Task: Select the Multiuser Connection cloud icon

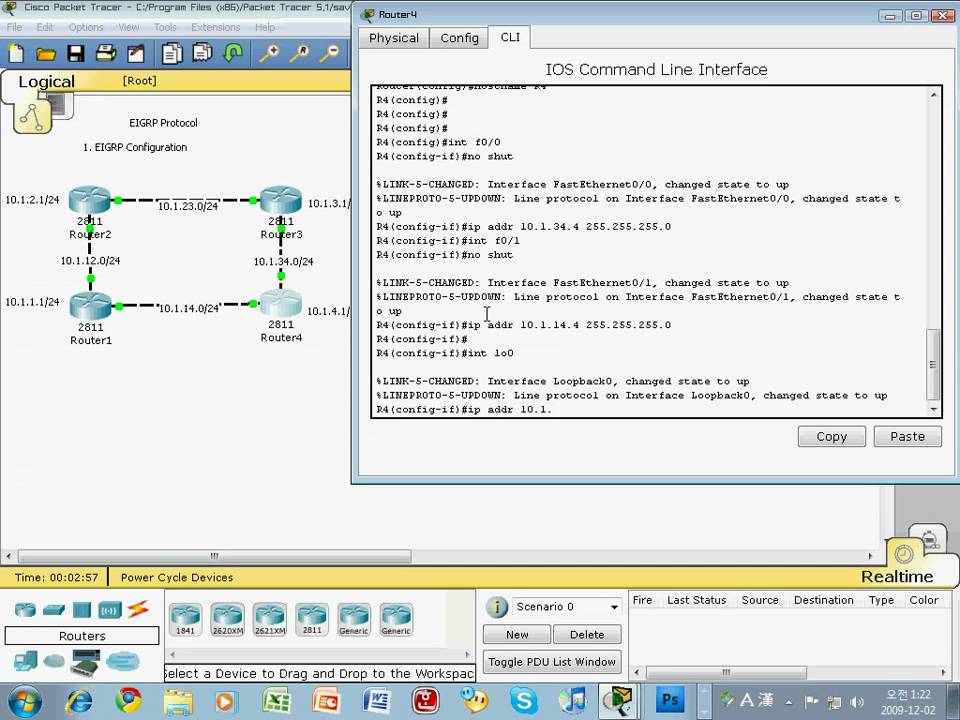Action: pyautogui.click(x=122, y=661)
